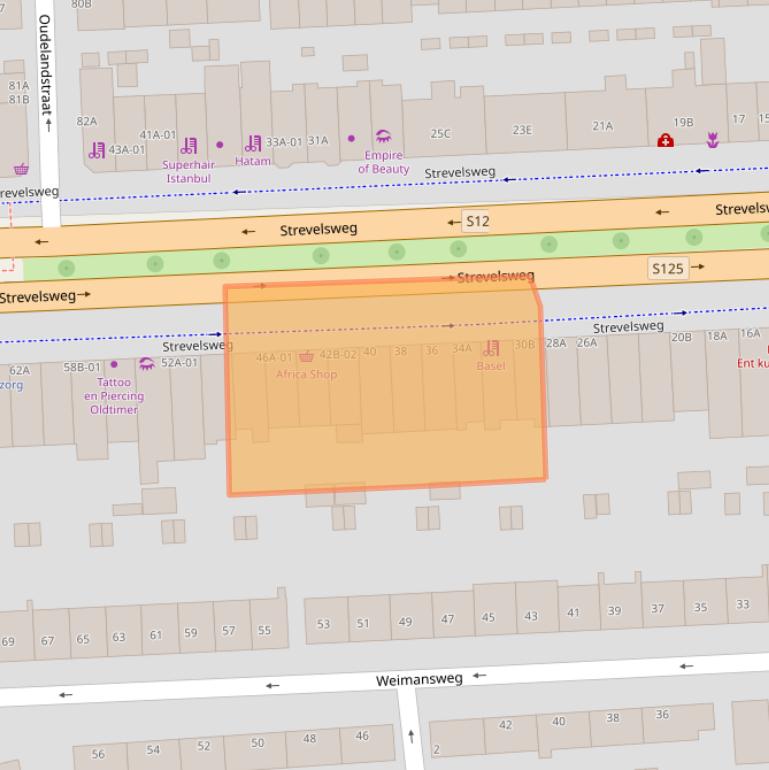The image size is (769, 770).
Task: Select the Tattoo en Piercing Oldtimer marker dot
Action: pos(114,364)
